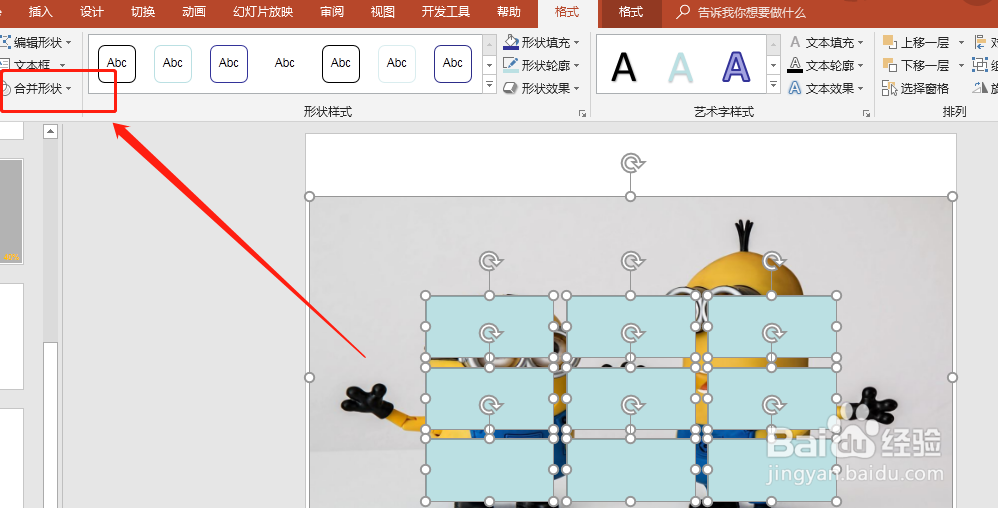Open the 形状填充 dropdown arrow

577,43
